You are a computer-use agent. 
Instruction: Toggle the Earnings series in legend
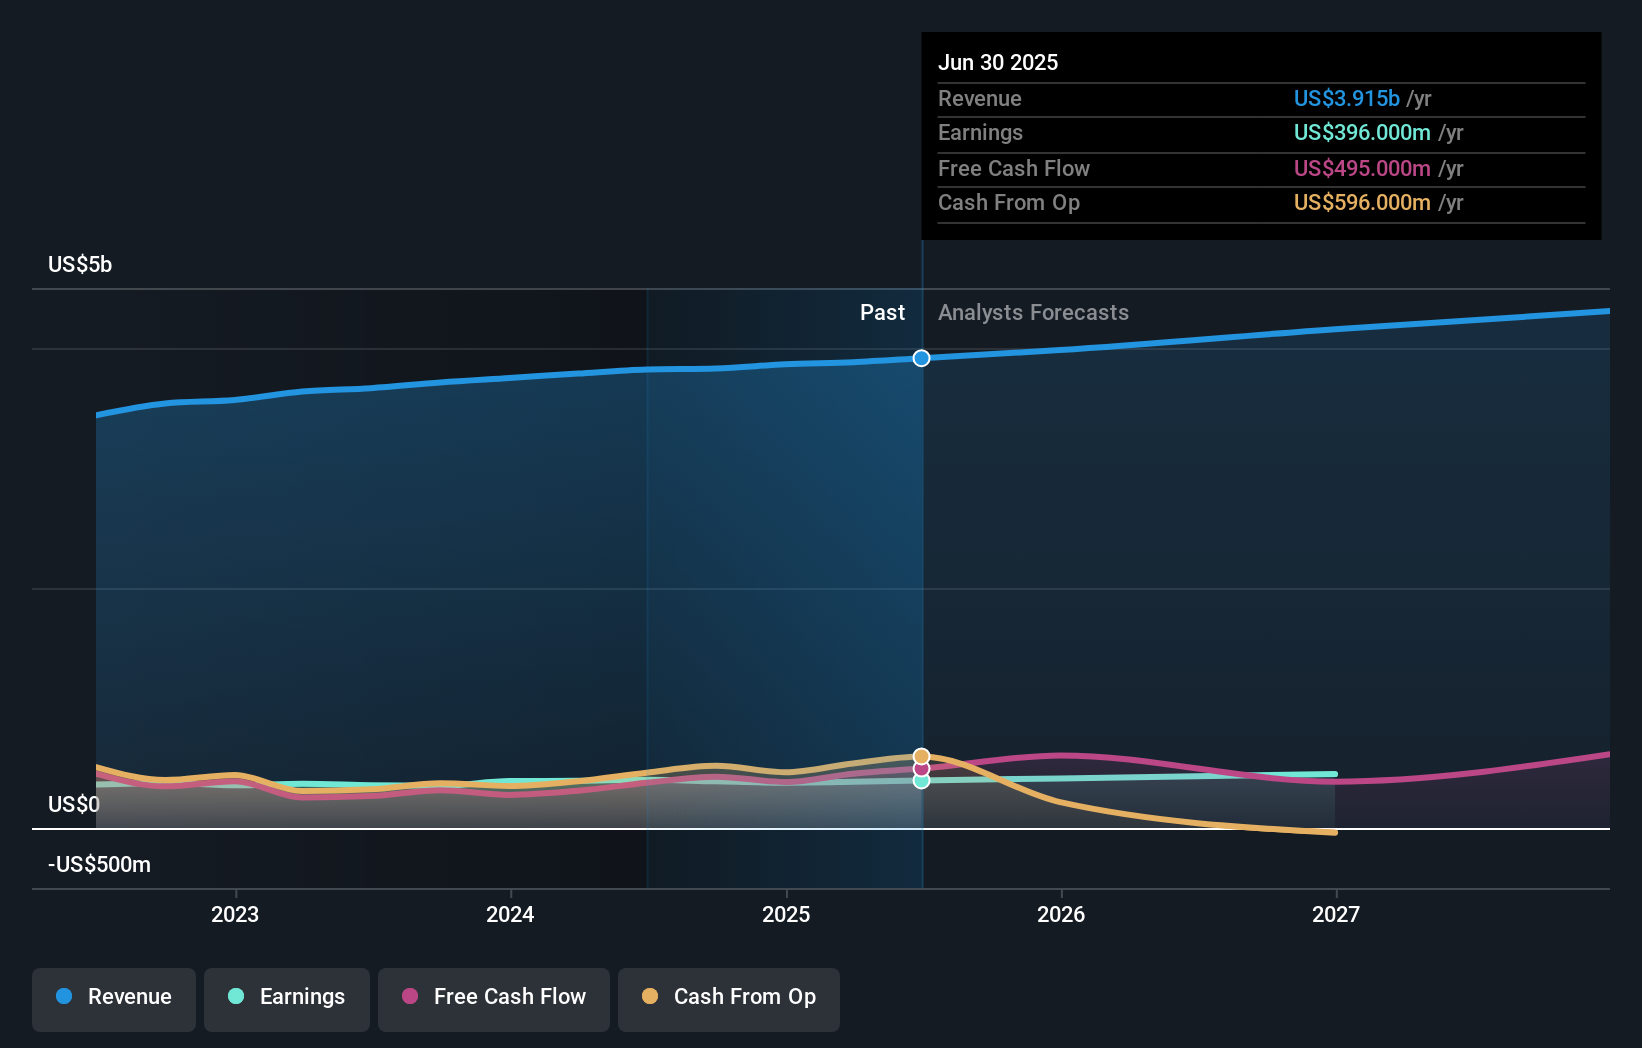click(x=287, y=999)
